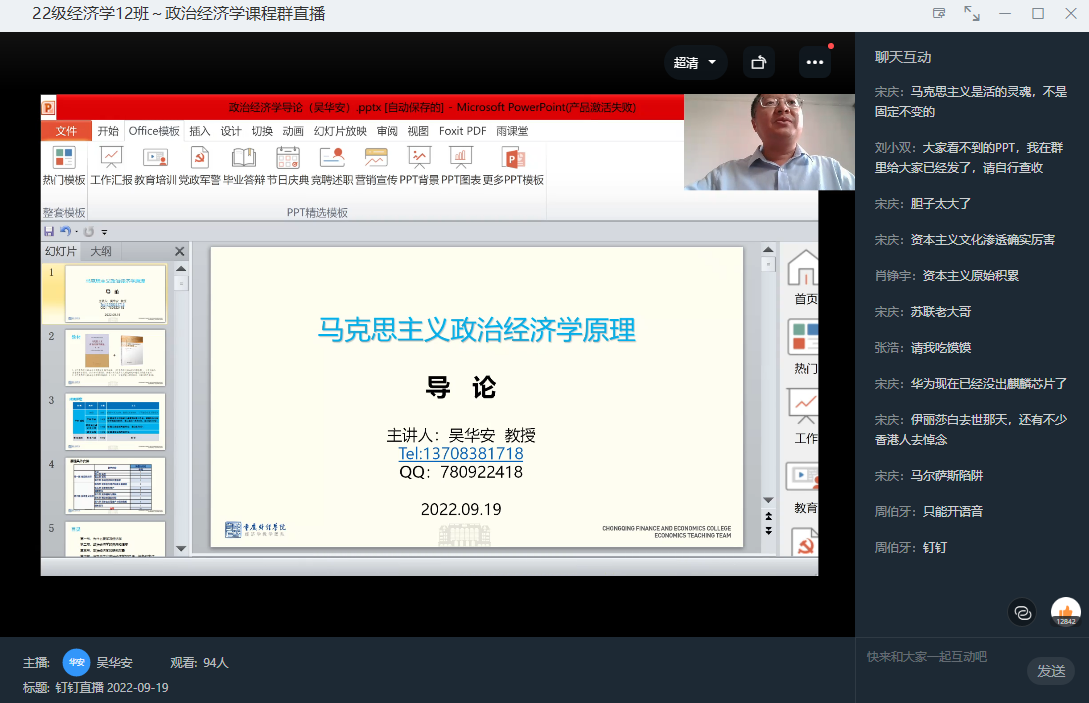Select slide 3 thumbnail in slide panel
Screen dimensions: 1089x703
[x=115, y=420]
